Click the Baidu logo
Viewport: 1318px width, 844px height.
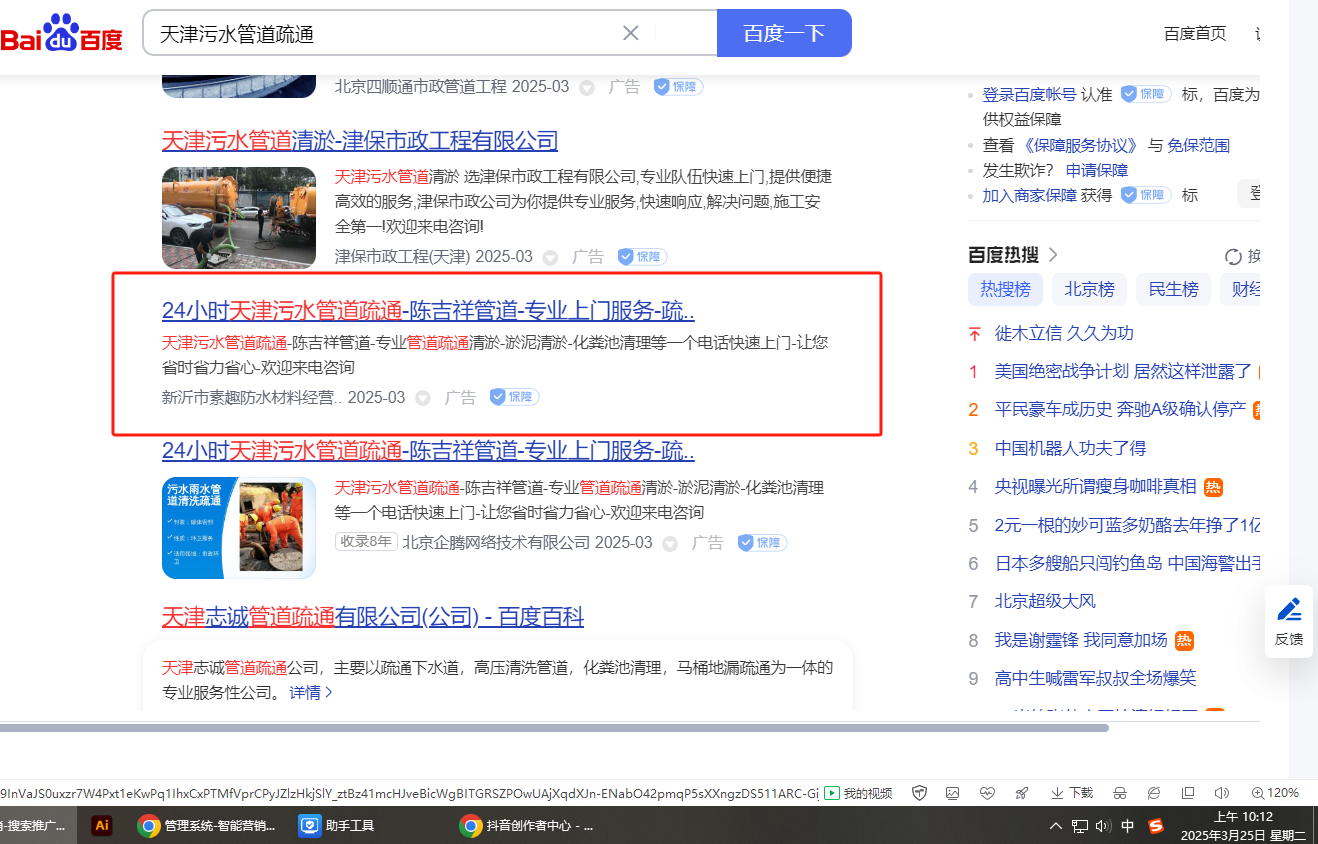62,35
